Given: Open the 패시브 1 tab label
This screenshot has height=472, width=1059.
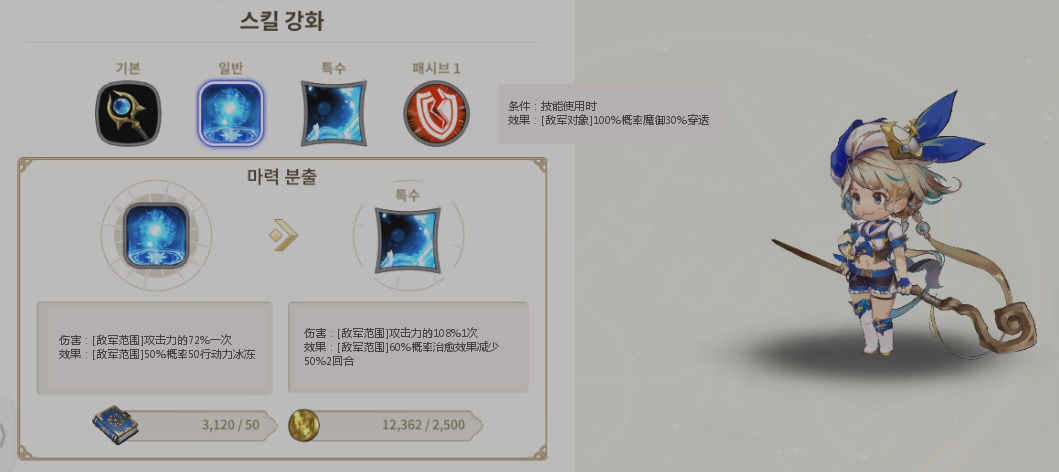Looking at the screenshot, I should (x=436, y=68).
